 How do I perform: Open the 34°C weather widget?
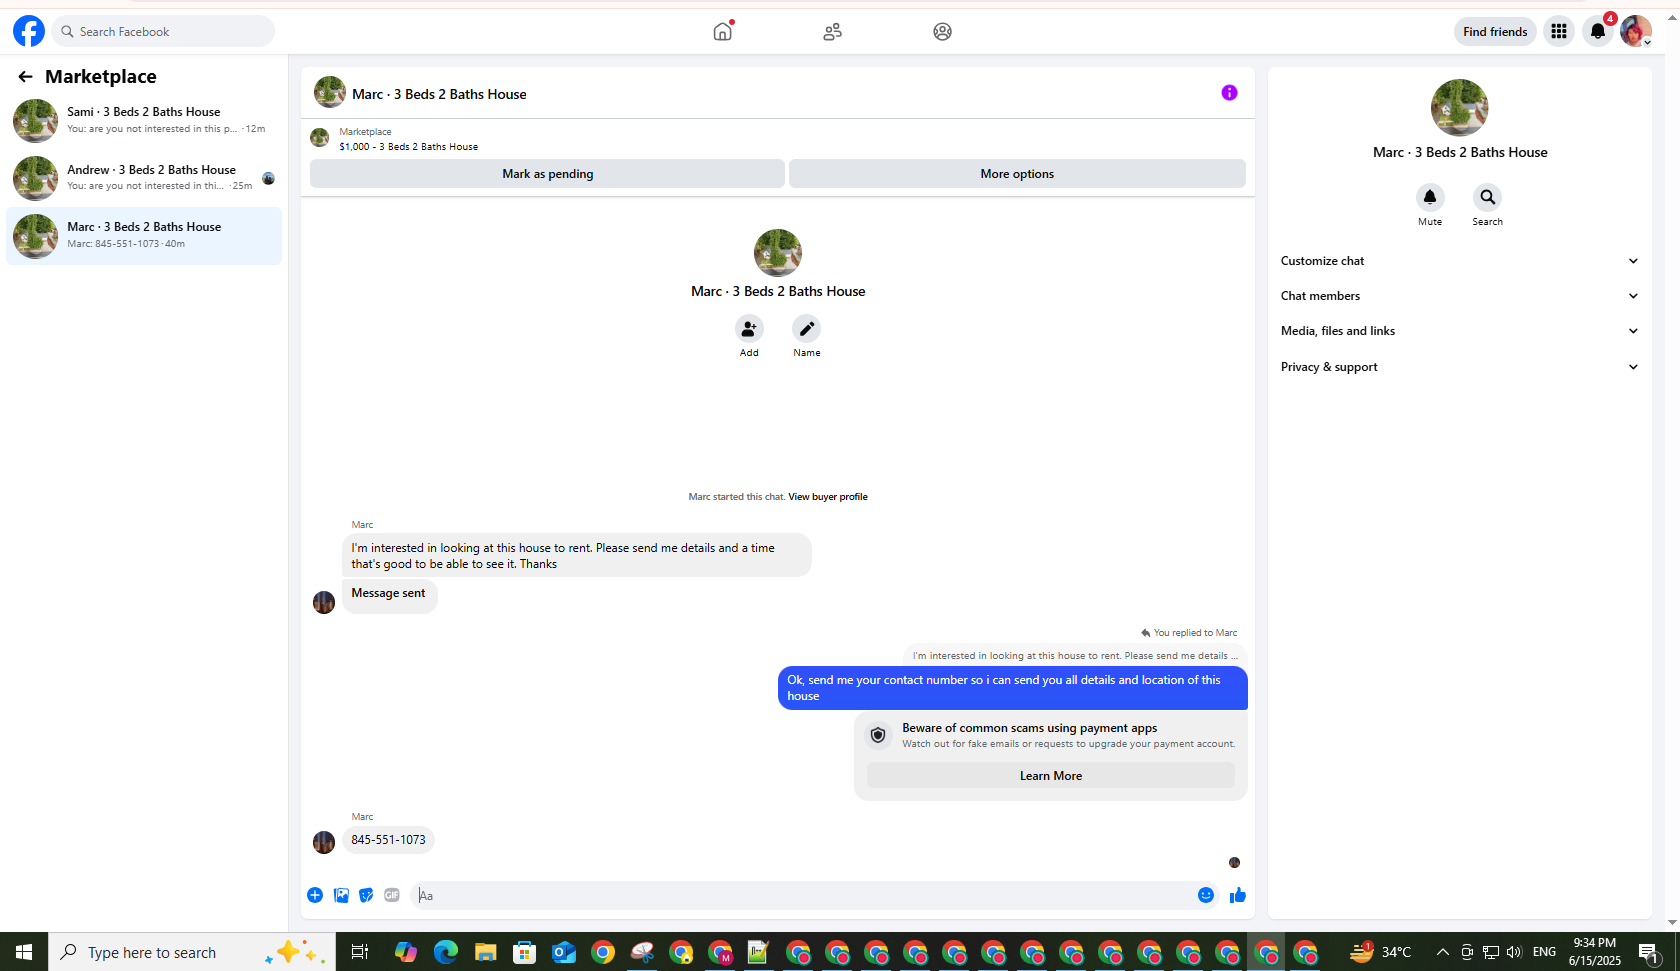tap(1381, 952)
